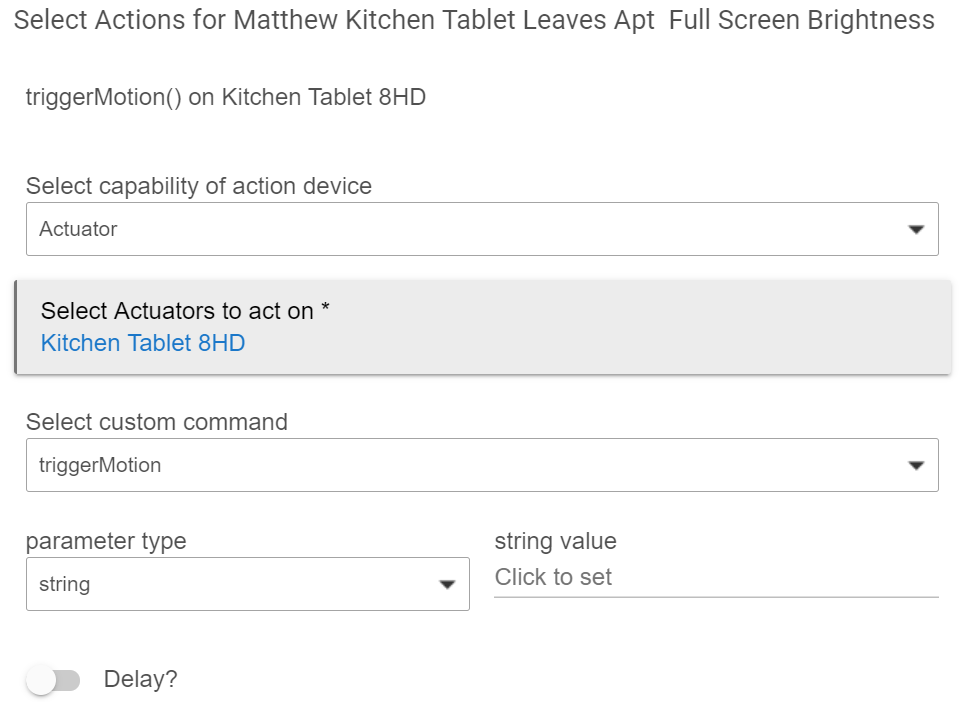967x702 pixels.
Task: Open the Kitchen Tablet 8HD device link
Action: (x=143, y=343)
